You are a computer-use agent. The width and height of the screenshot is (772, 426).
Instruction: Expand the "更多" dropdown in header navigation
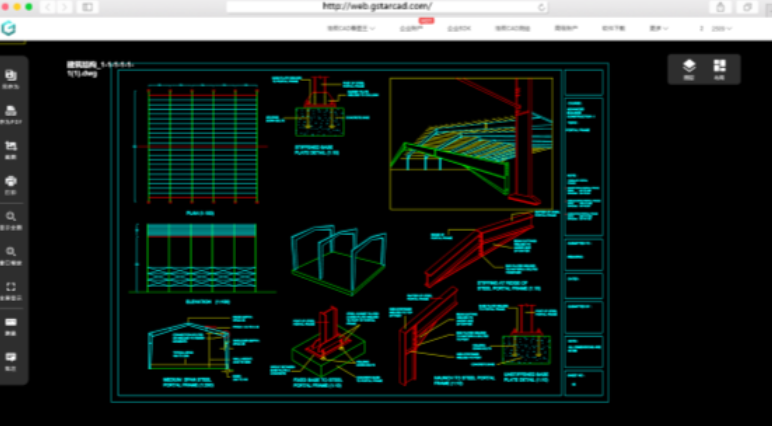click(x=657, y=28)
